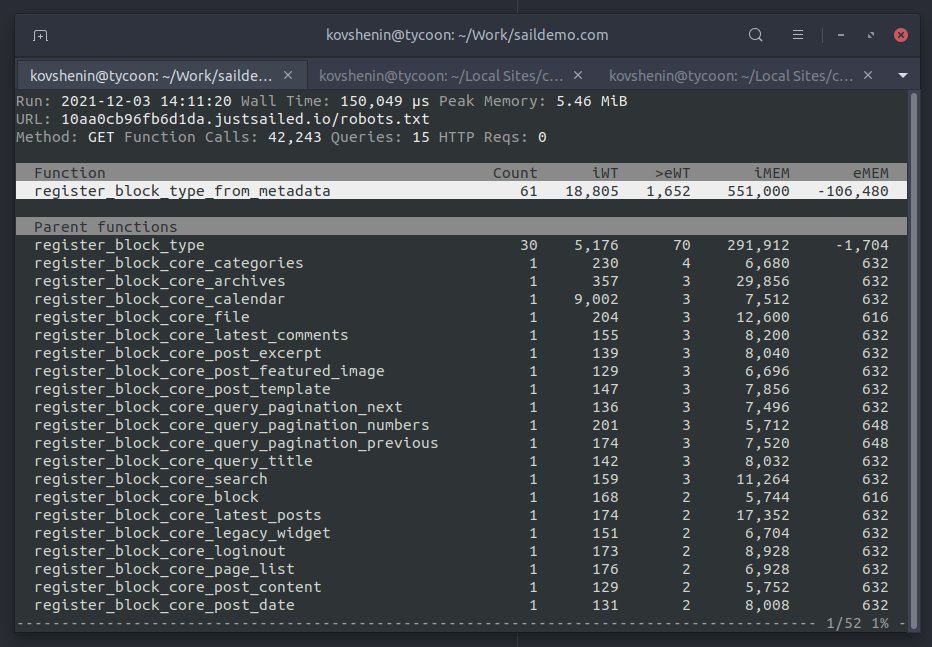Image resolution: width=932 pixels, height=647 pixels.
Task: Expand the tab list dropdown arrow
Action: (903, 75)
